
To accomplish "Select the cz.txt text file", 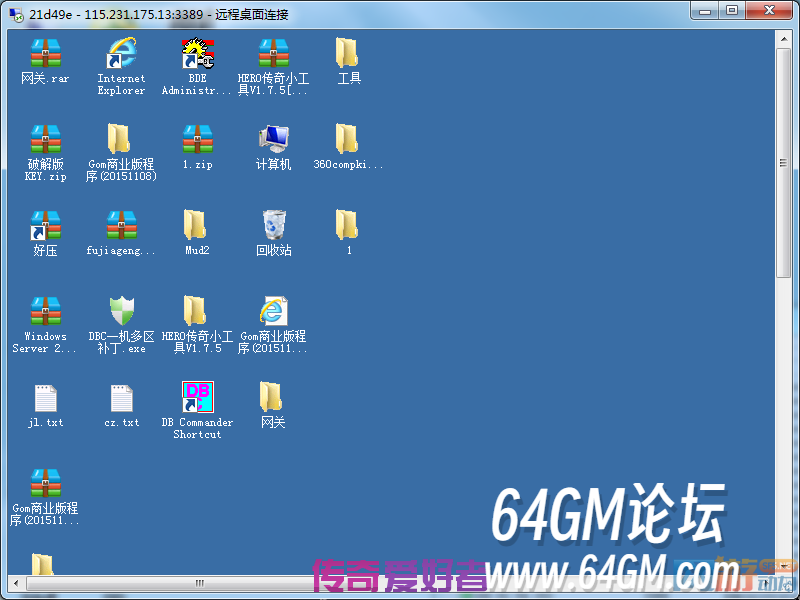I will [x=121, y=397].
